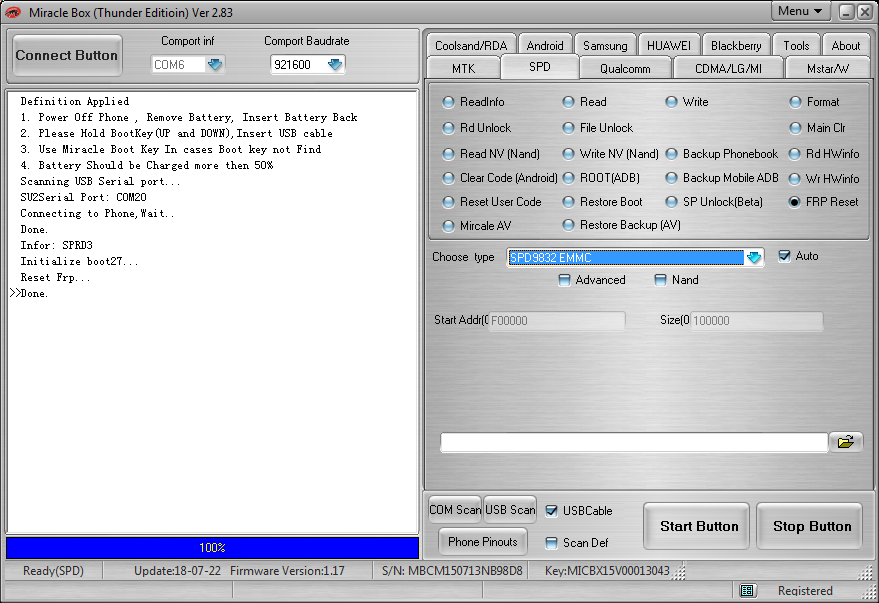The width and height of the screenshot is (879, 603).
Task: Click the Miracle Box red logo icon
Action: (12, 12)
